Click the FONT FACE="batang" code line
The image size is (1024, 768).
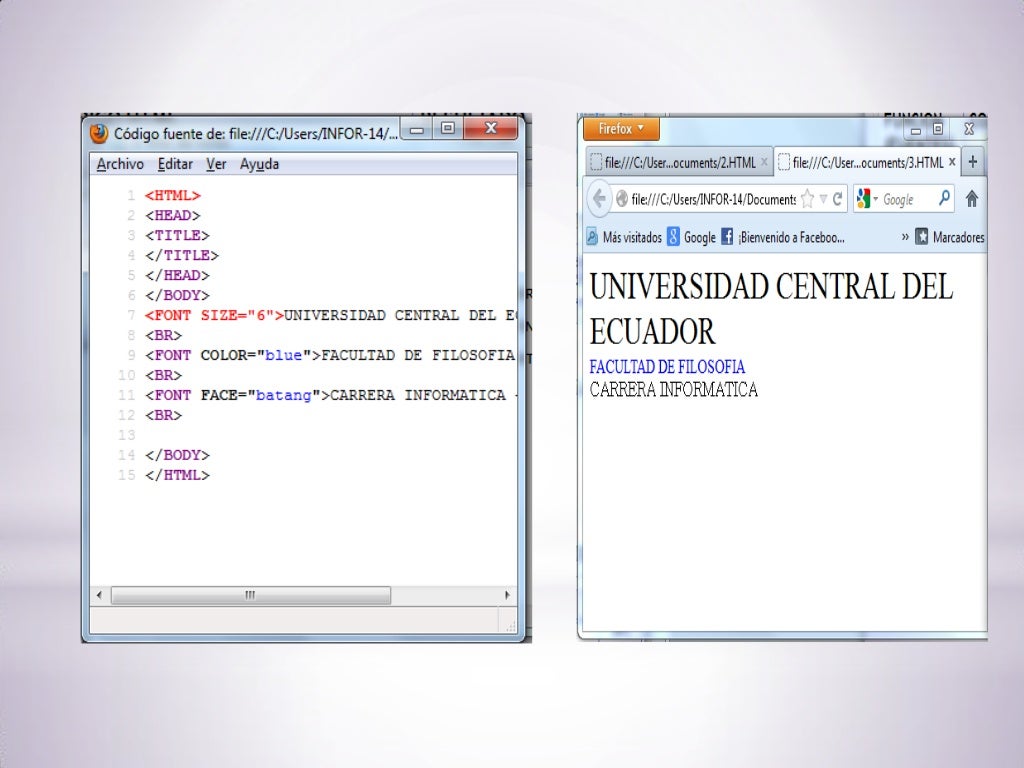[331, 395]
